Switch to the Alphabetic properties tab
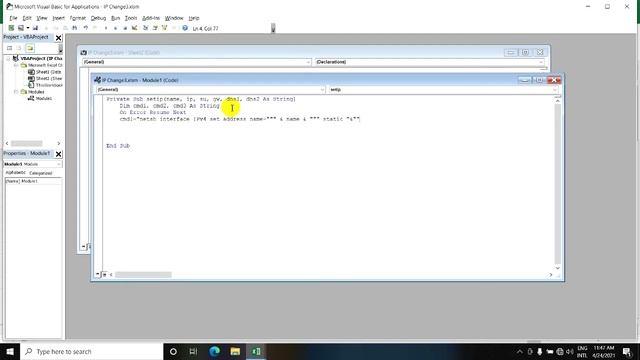640x360 pixels. (16, 173)
